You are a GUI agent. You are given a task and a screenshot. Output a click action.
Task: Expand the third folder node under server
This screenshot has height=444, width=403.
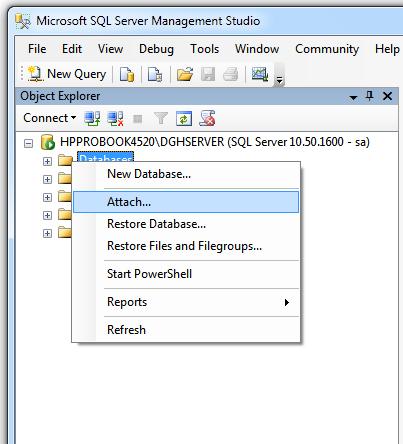[x=47, y=198]
